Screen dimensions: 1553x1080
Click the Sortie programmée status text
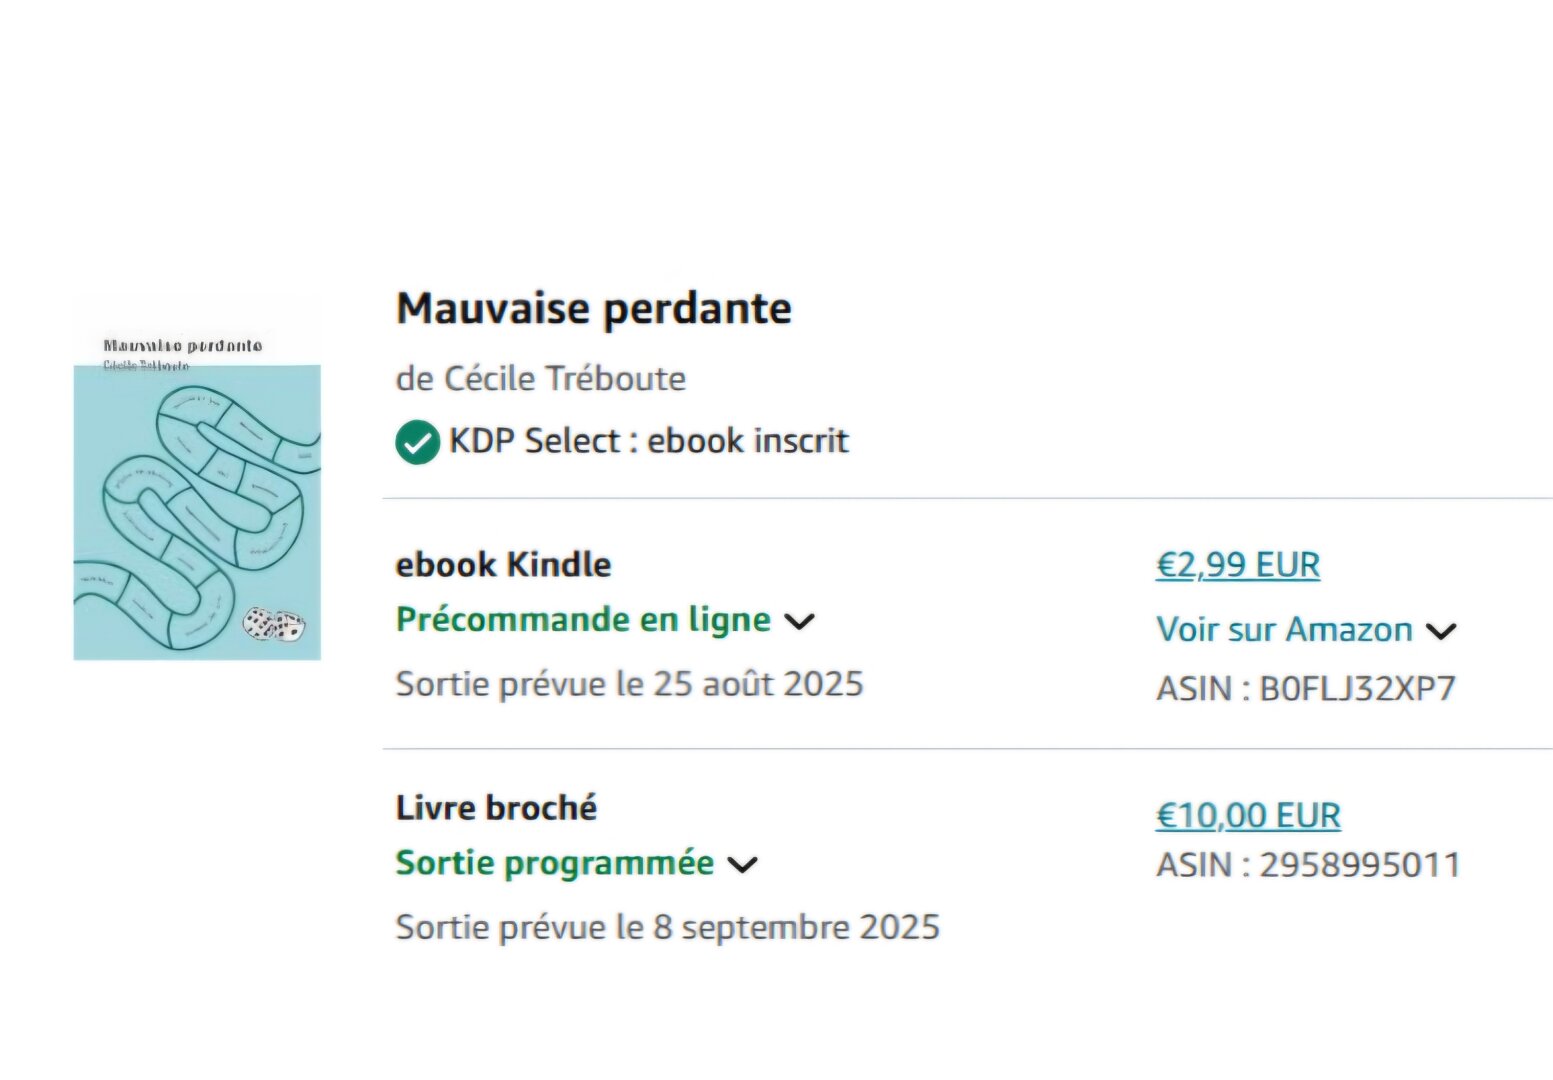555,863
